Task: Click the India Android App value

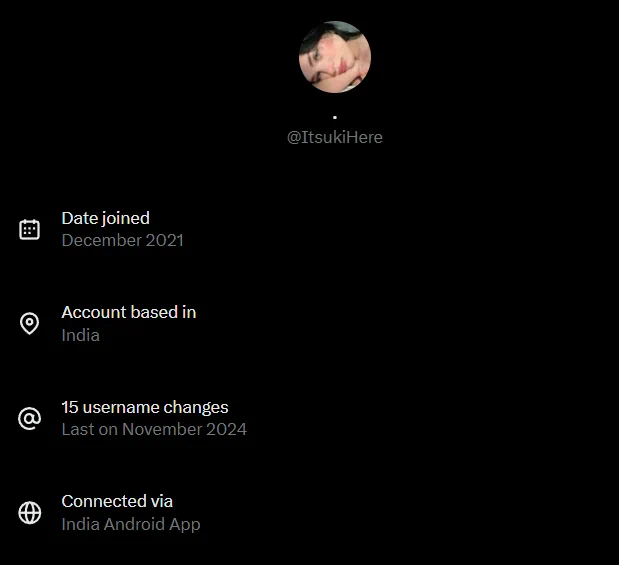Action: 131,524
